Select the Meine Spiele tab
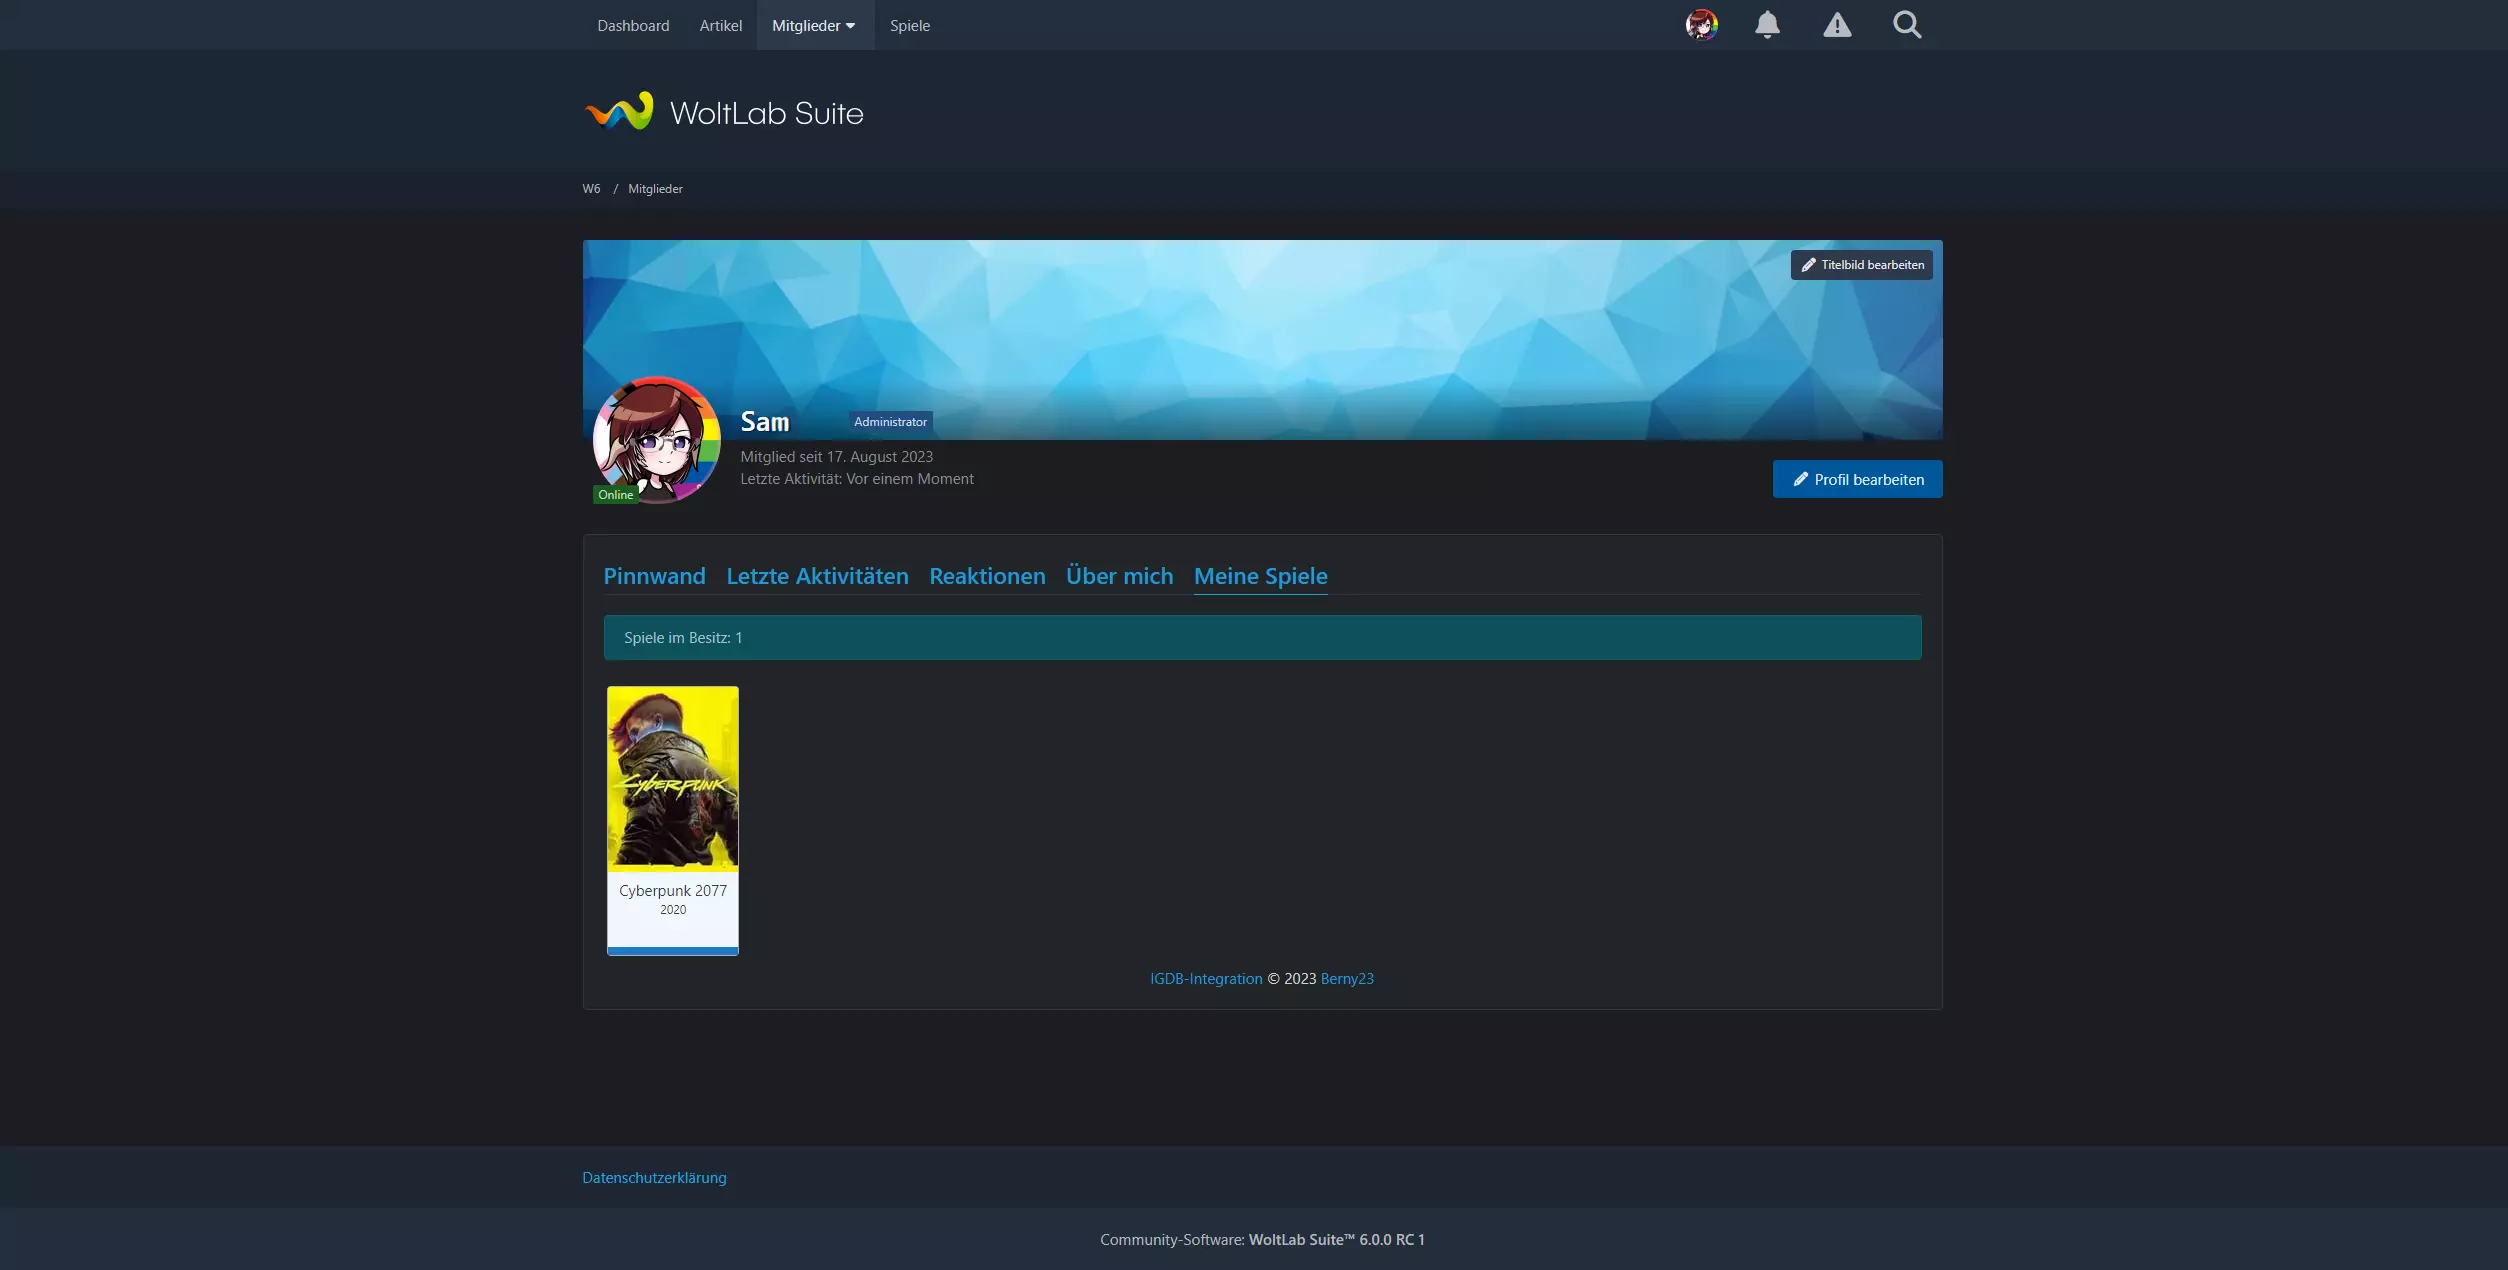2508x1270 pixels. (1260, 576)
